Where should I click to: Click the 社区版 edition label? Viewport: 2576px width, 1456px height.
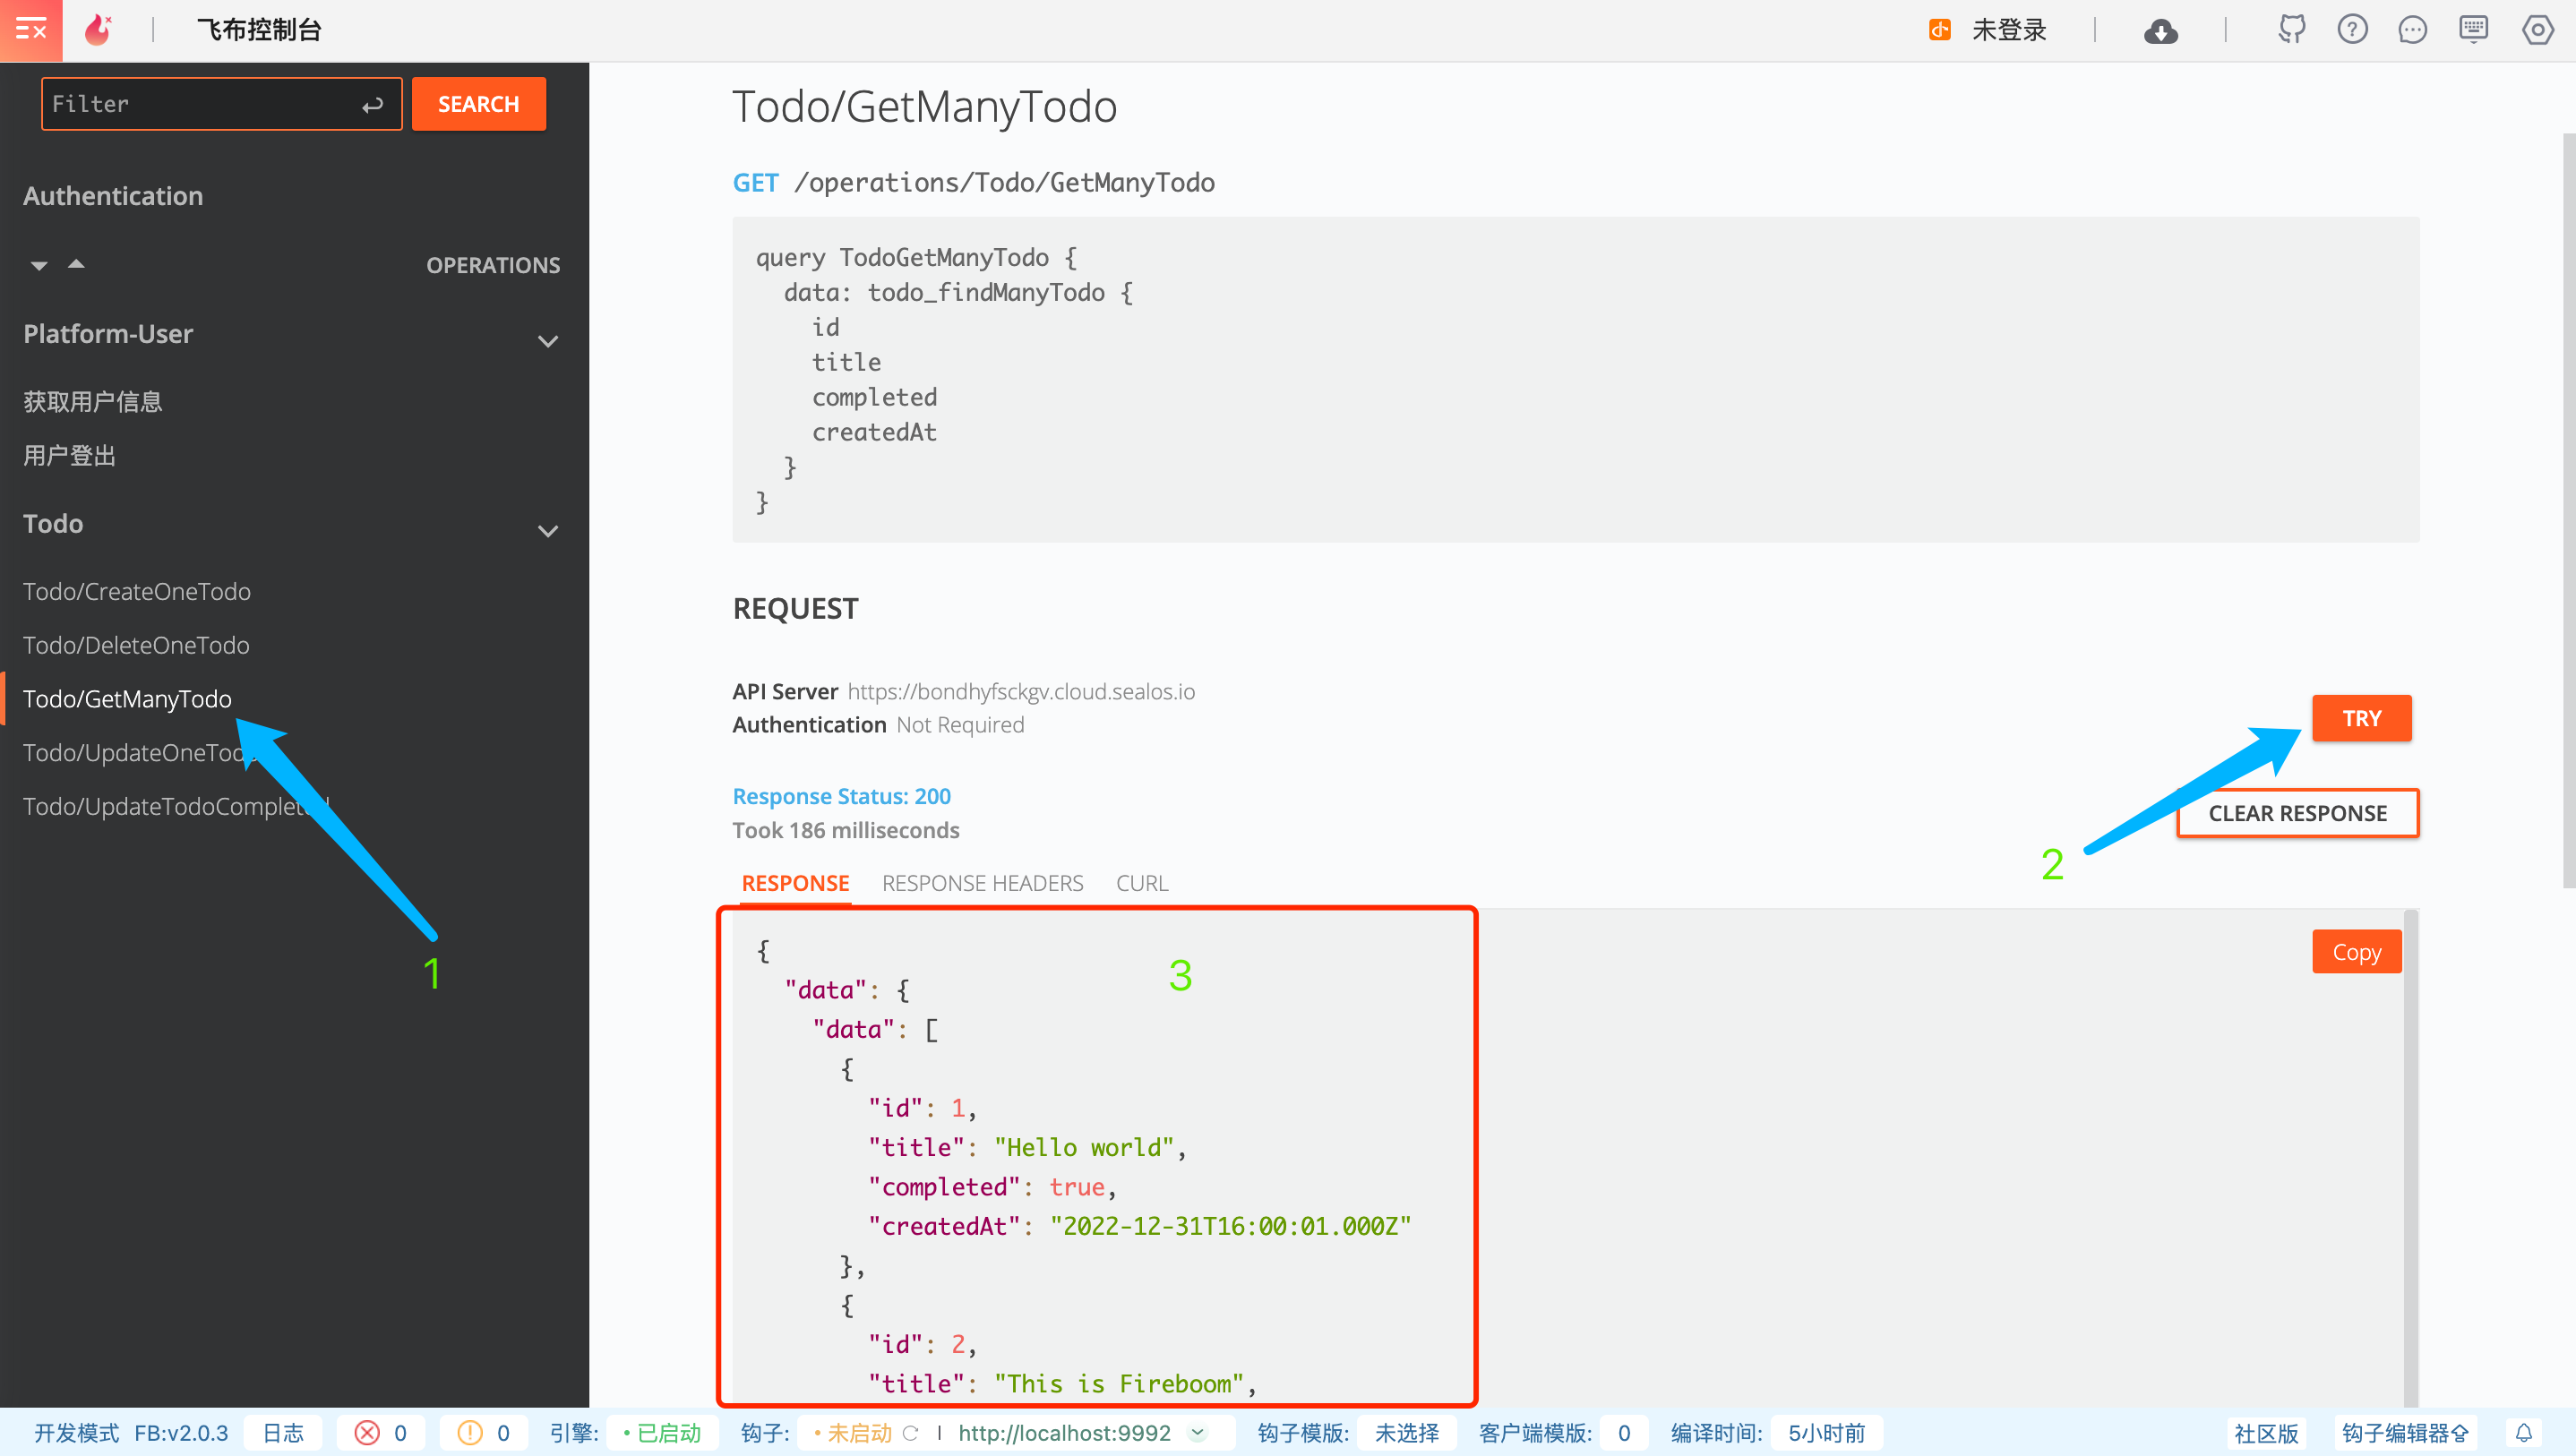pyautogui.click(x=2266, y=1433)
